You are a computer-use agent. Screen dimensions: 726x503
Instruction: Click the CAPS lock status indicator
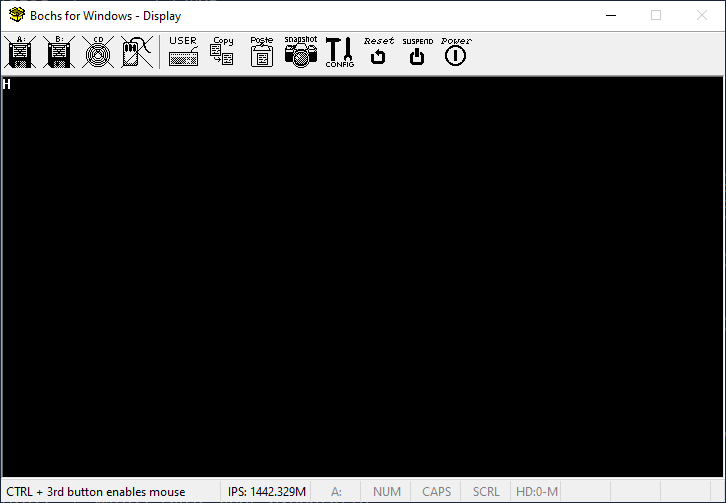click(x=436, y=491)
